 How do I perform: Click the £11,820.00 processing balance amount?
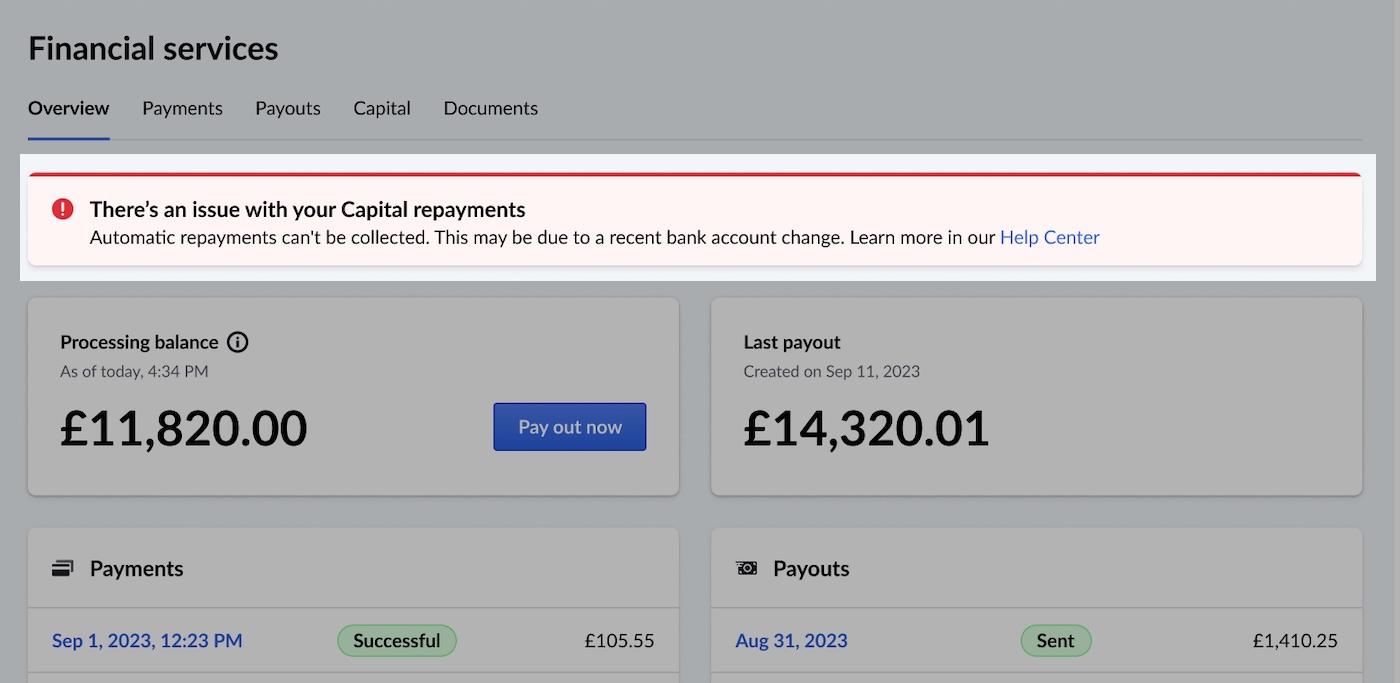(x=182, y=428)
